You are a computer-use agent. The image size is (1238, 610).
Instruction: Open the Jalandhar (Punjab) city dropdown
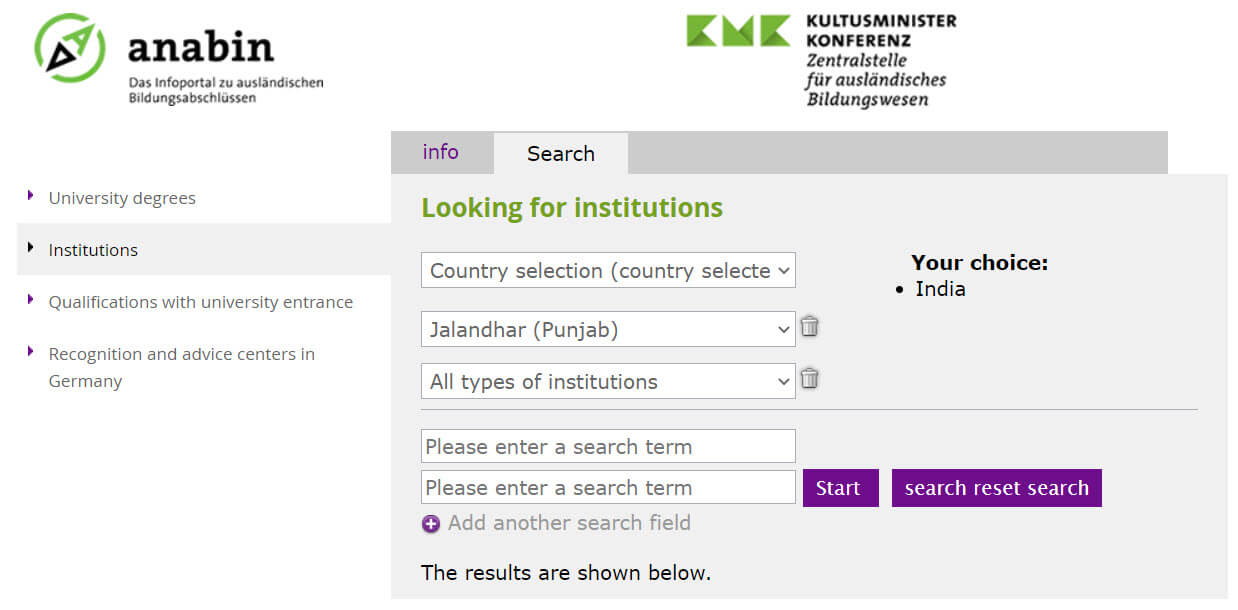(x=608, y=329)
